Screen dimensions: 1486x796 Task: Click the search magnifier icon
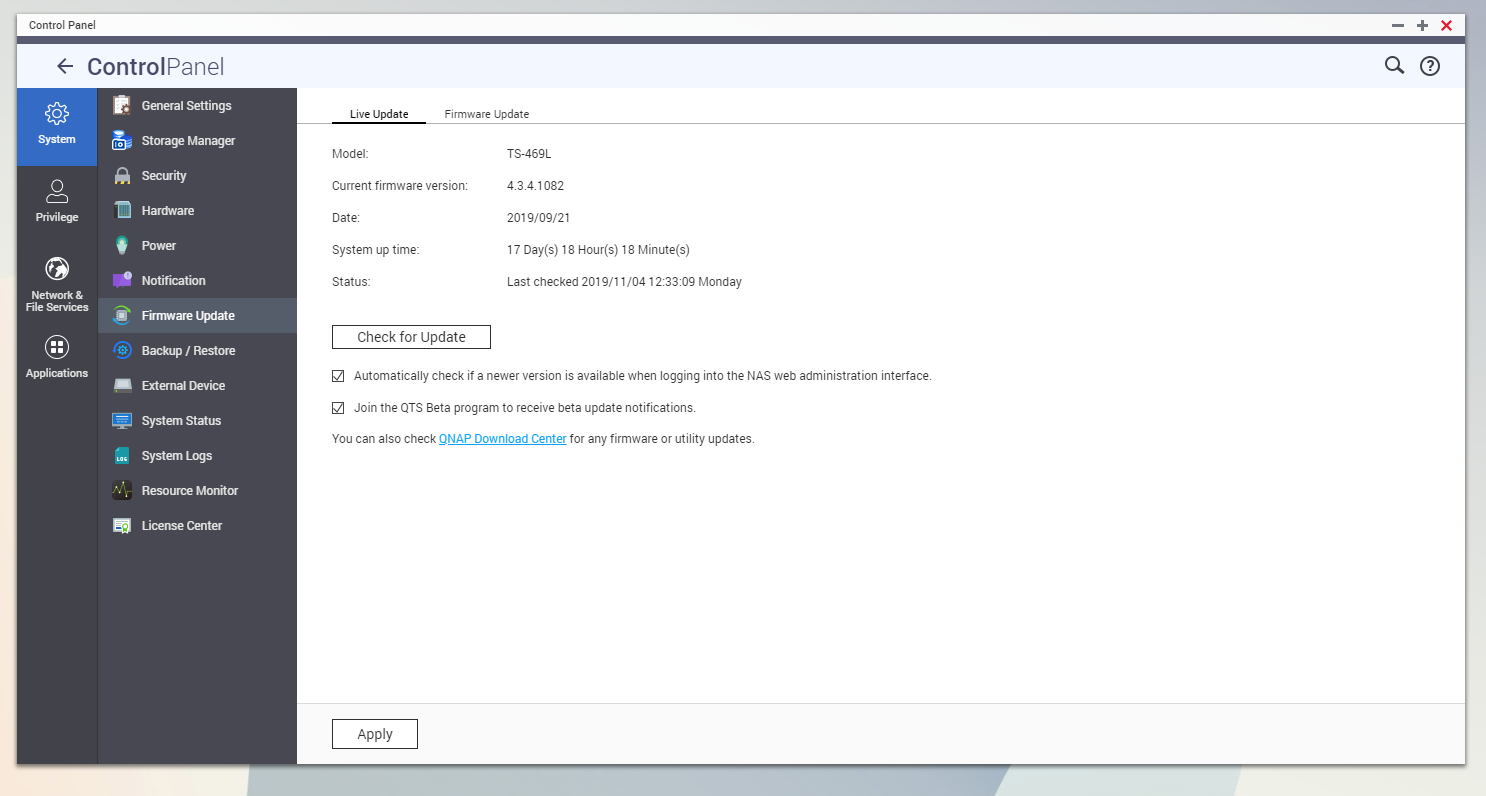point(1394,66)
